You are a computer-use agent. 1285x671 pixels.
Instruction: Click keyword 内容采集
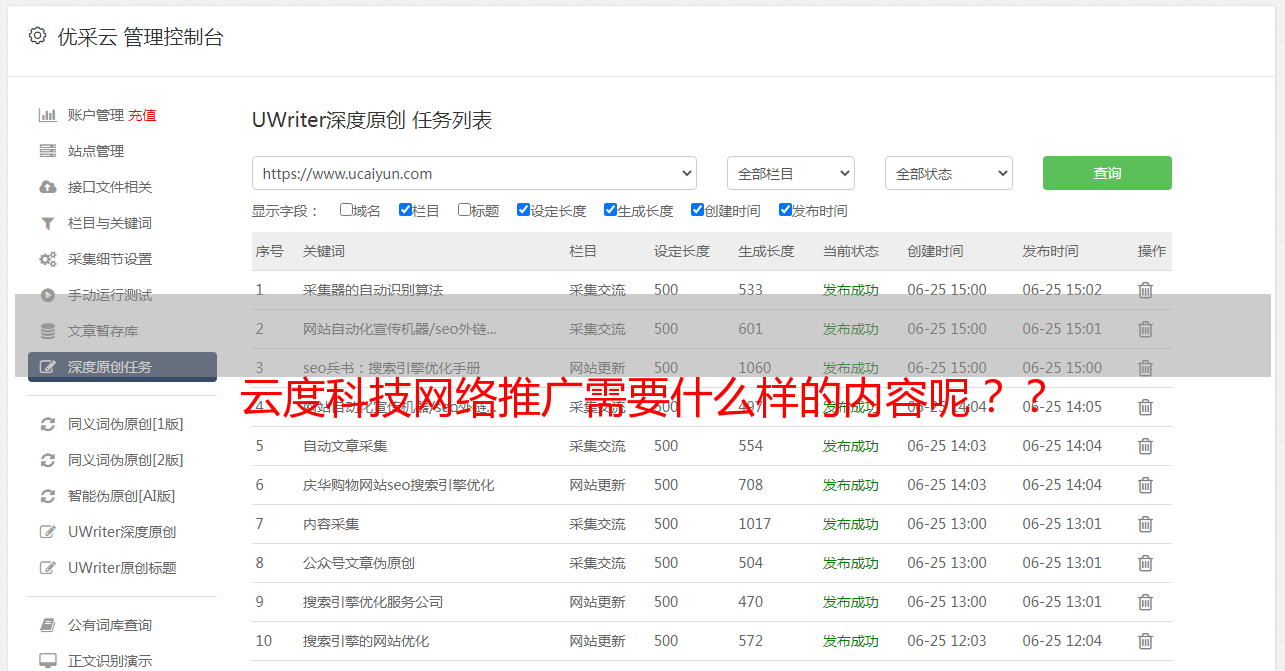pos(331,524)
